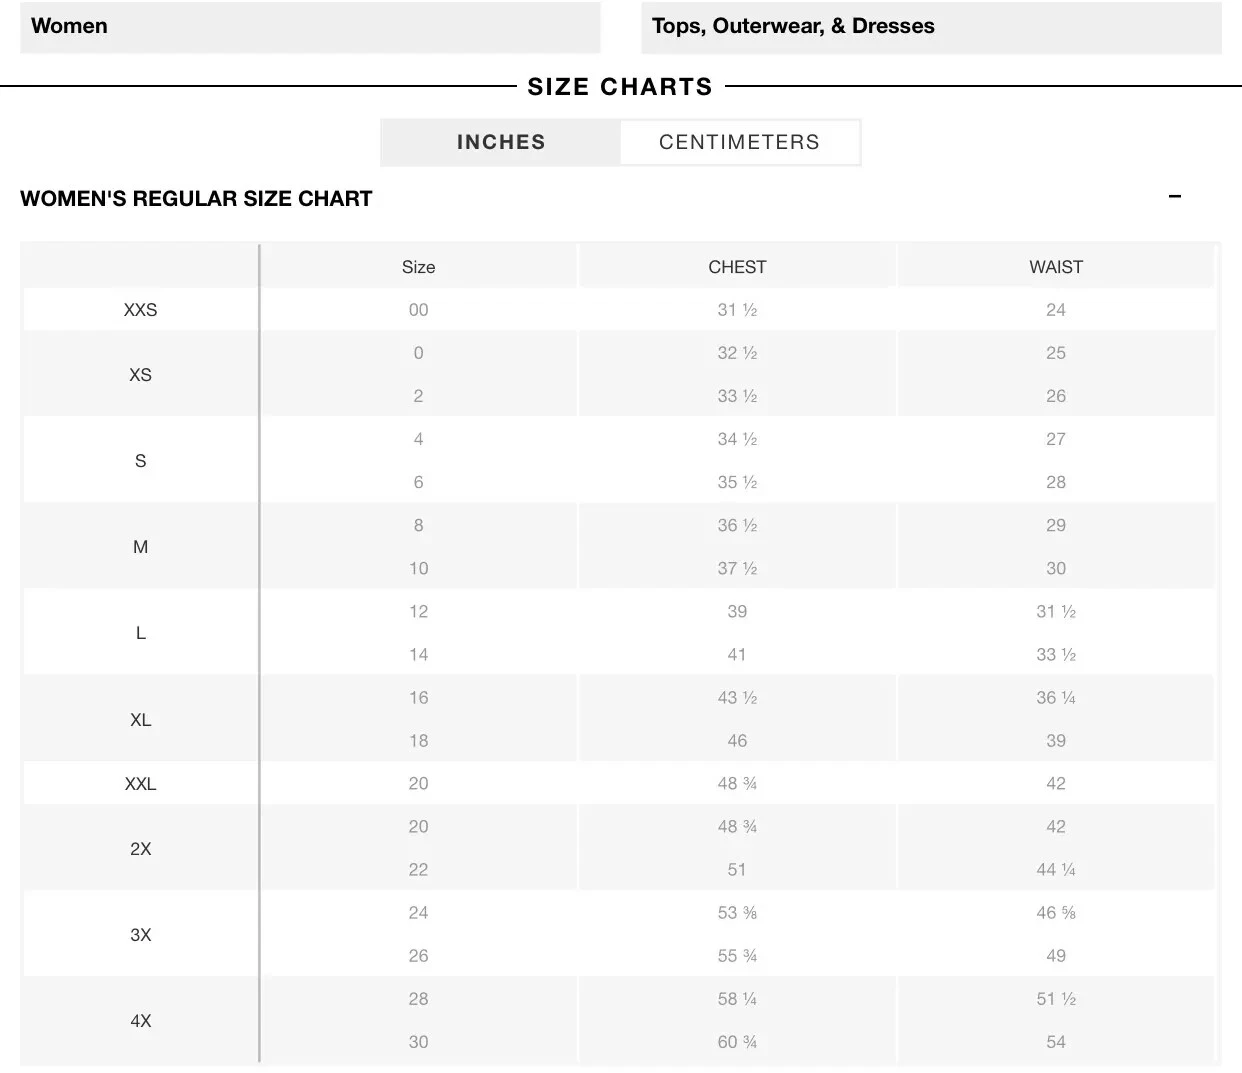
Task: Click the 3X row label
Action: point(140,935)
